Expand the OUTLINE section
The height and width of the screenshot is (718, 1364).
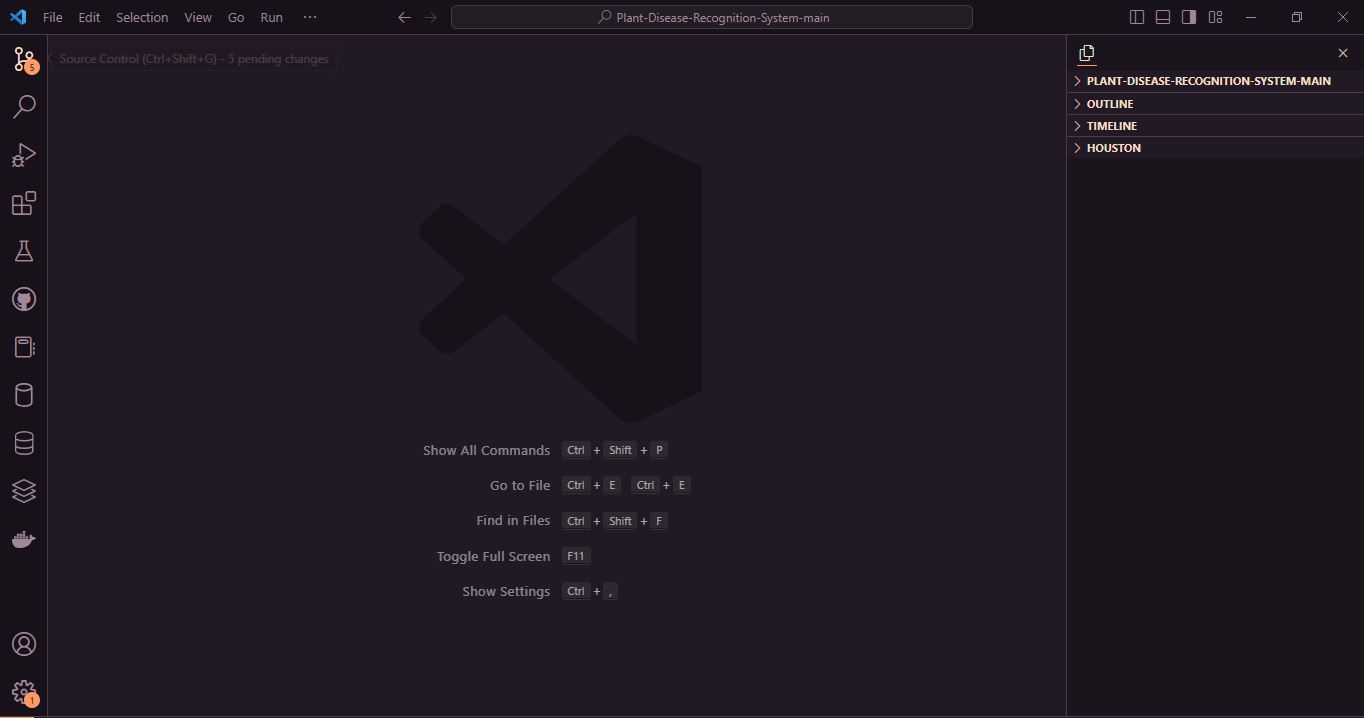pos(1215,104)
